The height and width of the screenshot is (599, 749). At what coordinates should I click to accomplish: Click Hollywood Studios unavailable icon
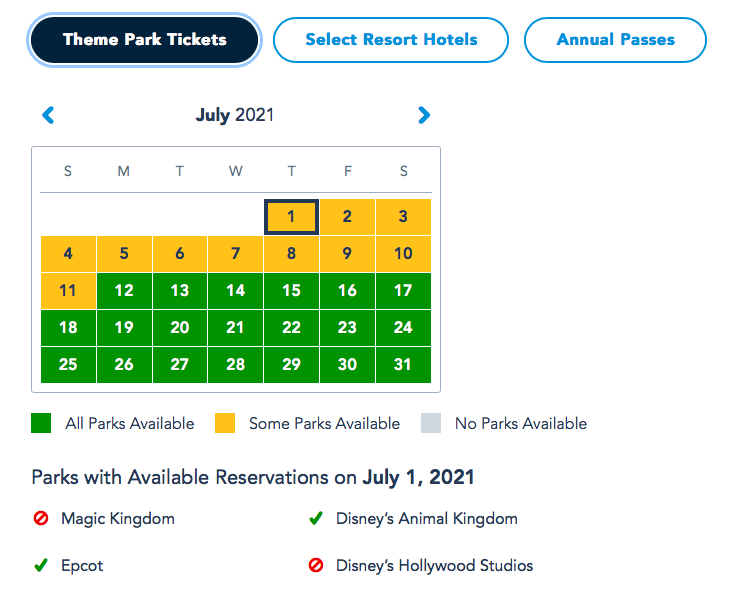pyautogui.click(x=316, y=566)
